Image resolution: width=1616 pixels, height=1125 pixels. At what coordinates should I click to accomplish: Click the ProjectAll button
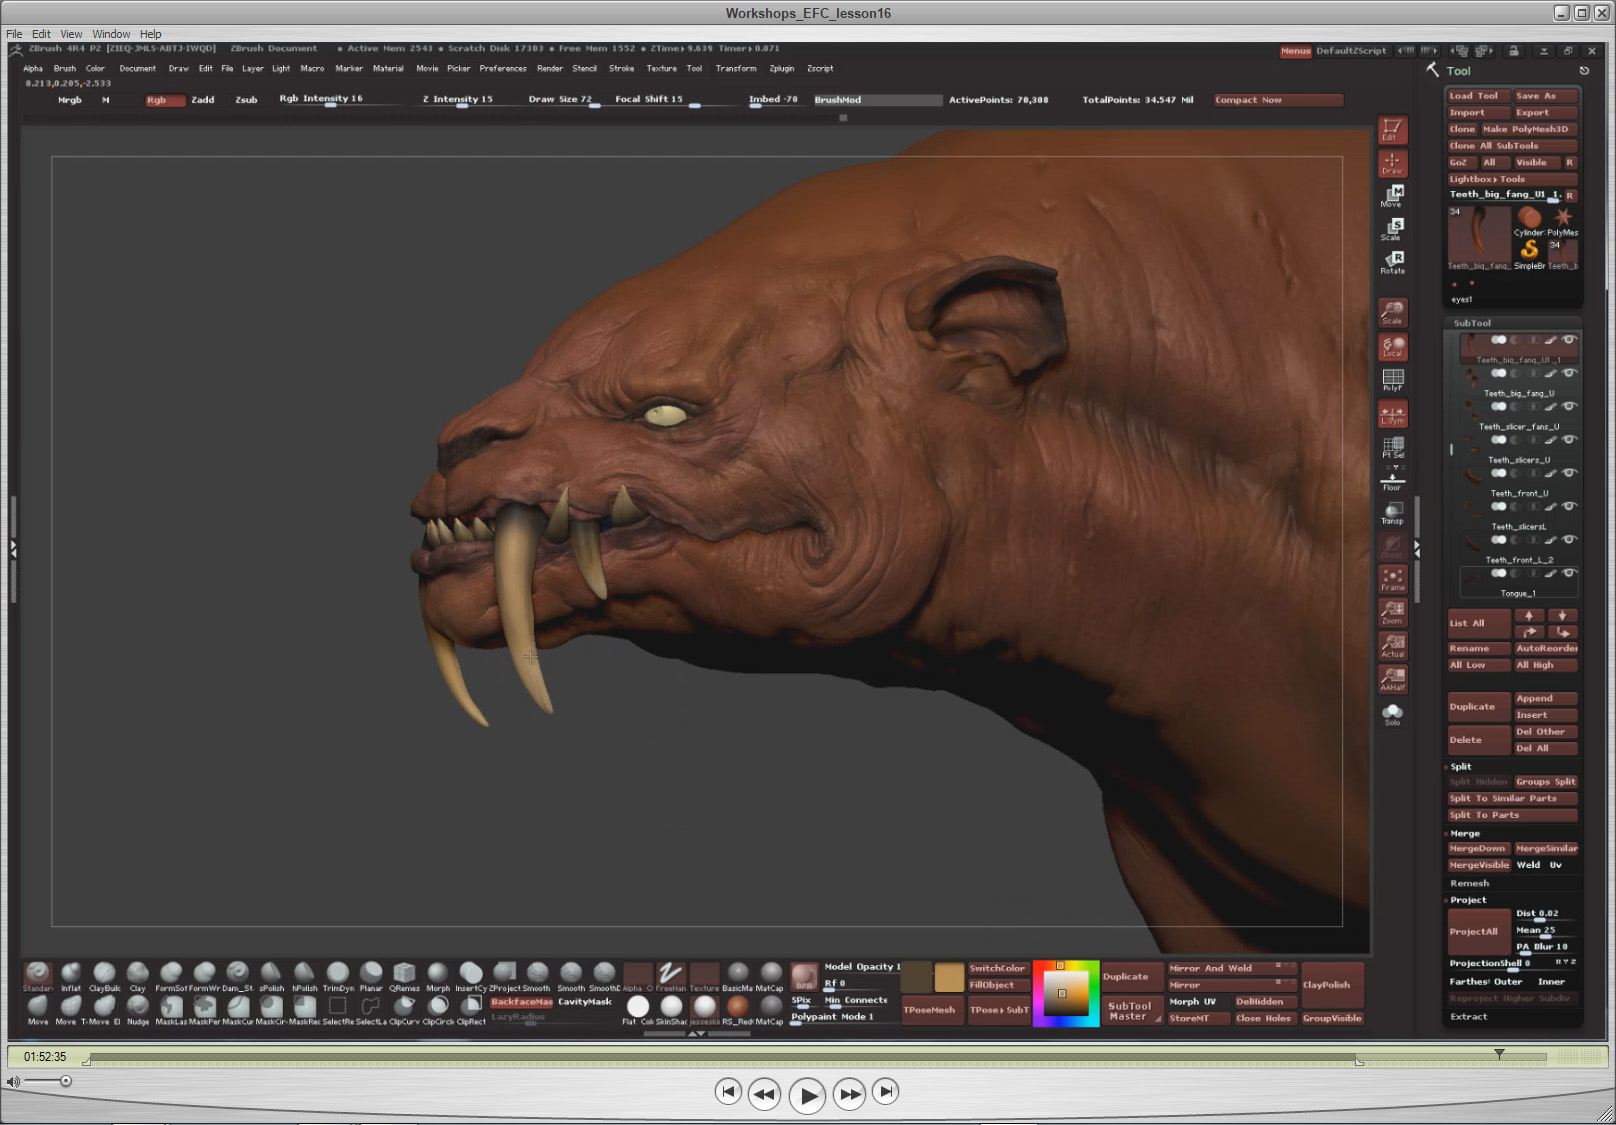[1479, 931]
